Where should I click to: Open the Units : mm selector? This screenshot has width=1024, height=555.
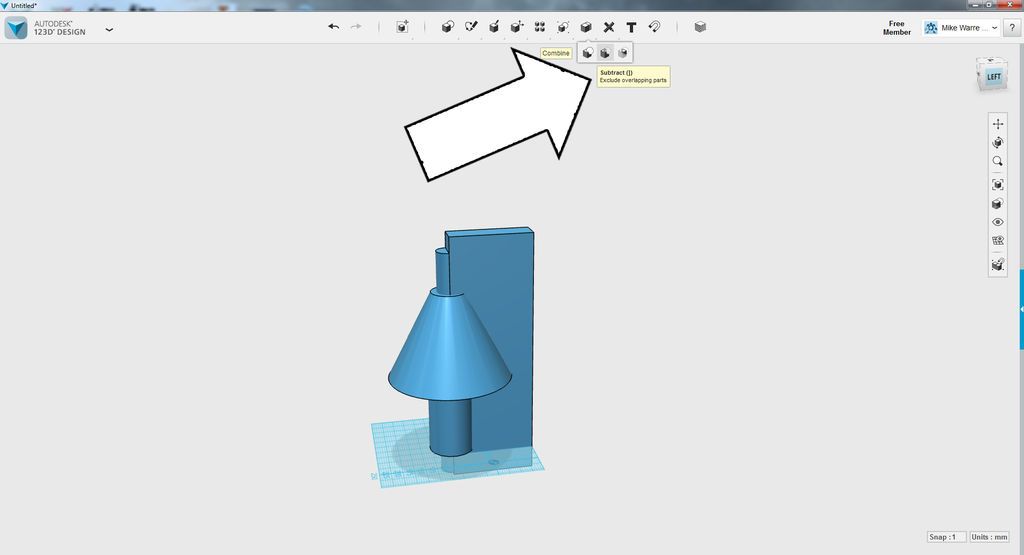[x=989, y=537]
